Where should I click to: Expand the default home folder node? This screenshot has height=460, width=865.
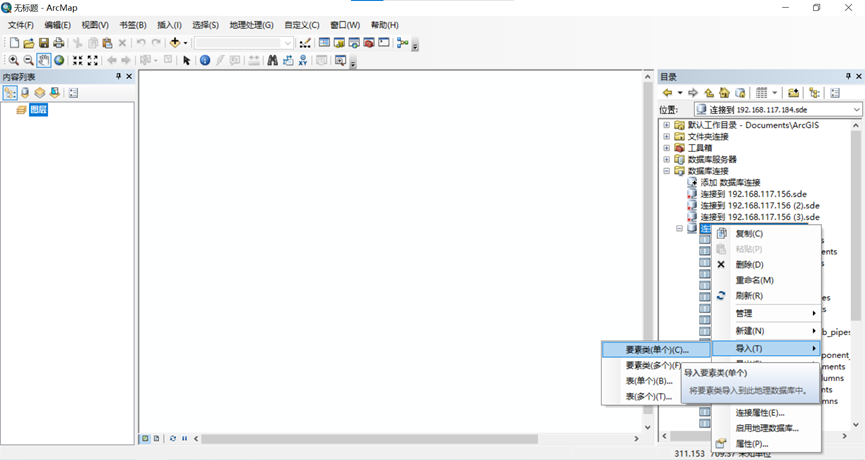click(x=666, y=125)
